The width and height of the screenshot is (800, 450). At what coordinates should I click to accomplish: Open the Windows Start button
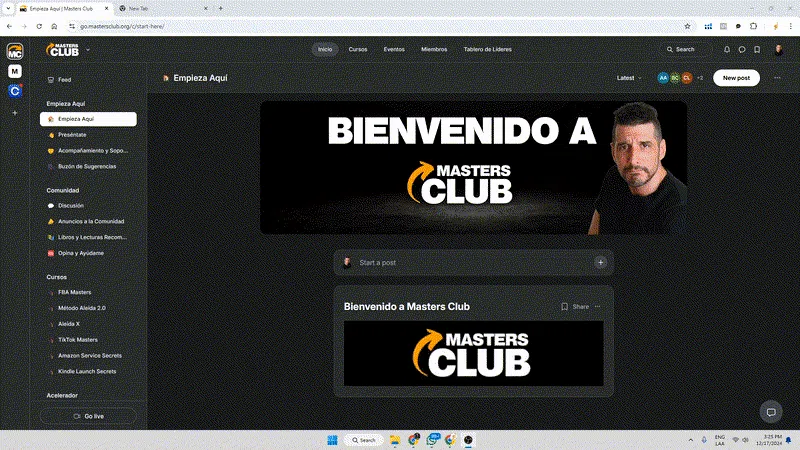(332, 440)
